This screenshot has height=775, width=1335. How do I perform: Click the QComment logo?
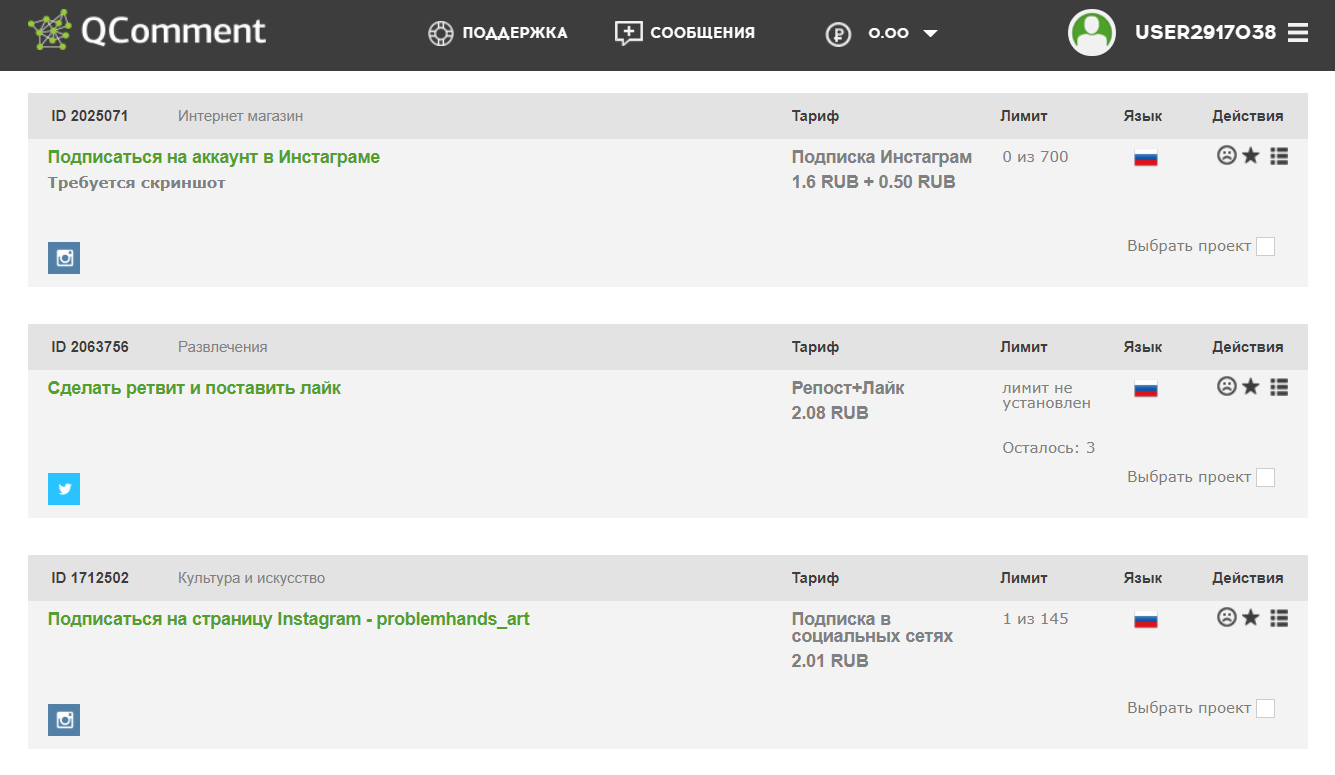(x=147, y=31)
